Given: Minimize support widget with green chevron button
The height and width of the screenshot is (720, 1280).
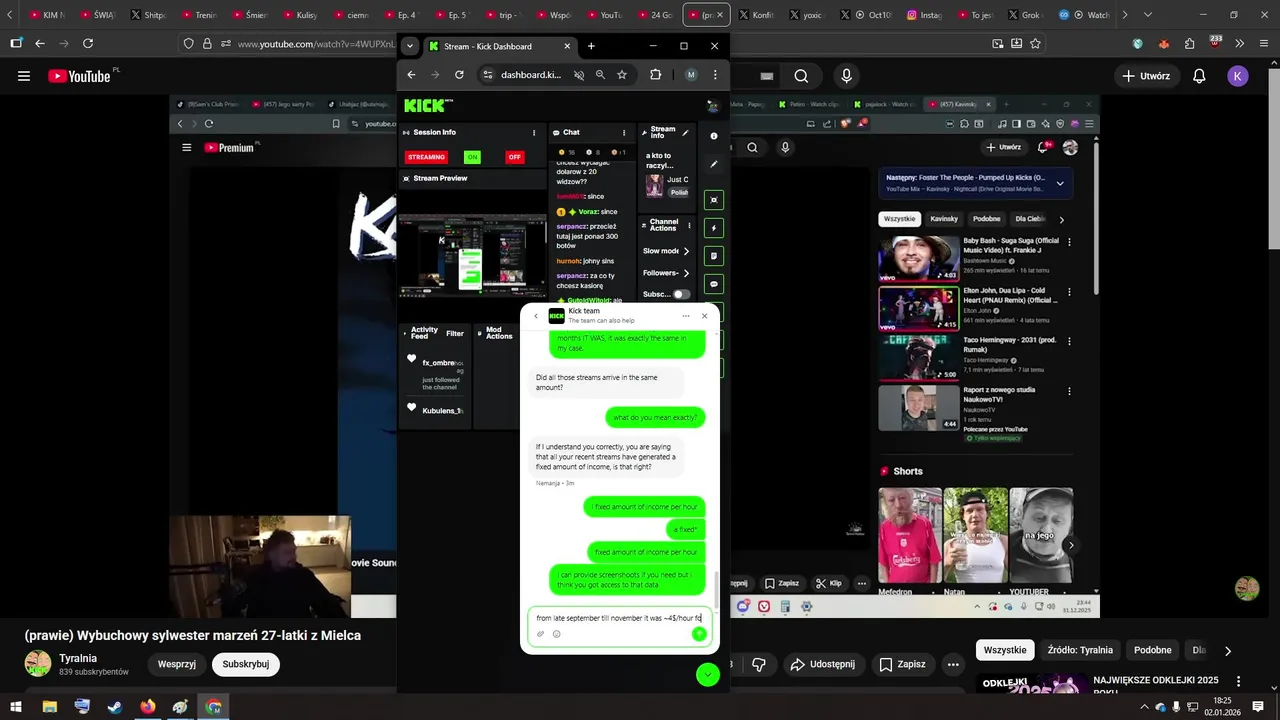Looking at the screenshot, I should coord(708,675).
